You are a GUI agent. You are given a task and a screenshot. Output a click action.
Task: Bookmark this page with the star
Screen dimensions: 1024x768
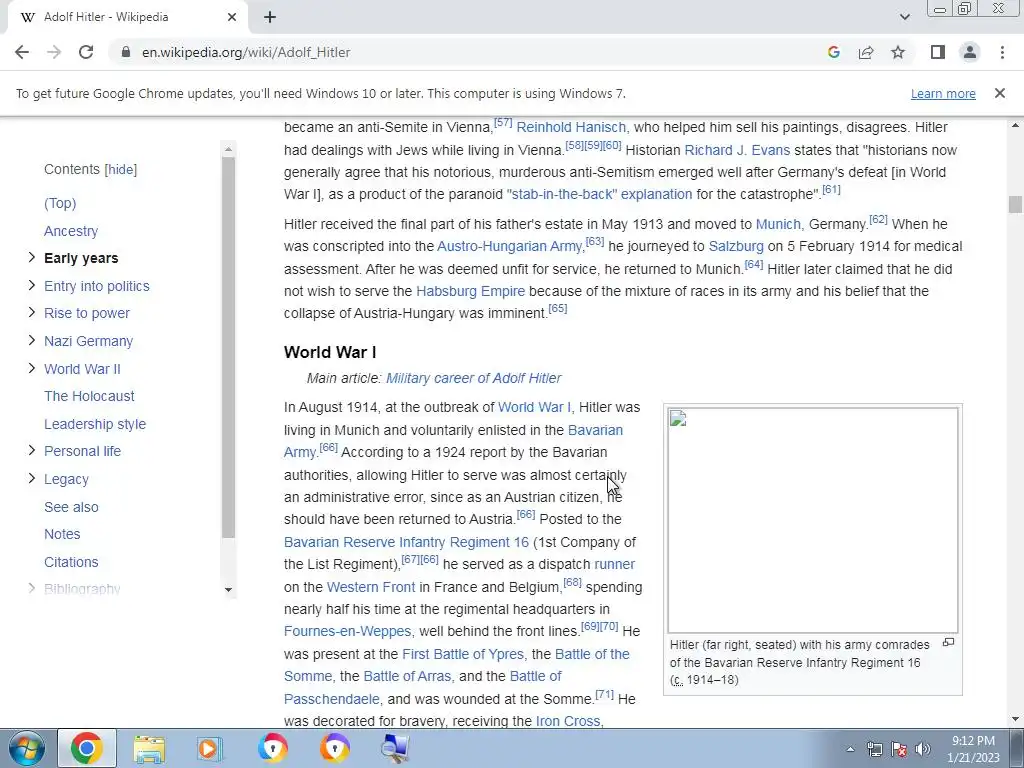(898, 52)
